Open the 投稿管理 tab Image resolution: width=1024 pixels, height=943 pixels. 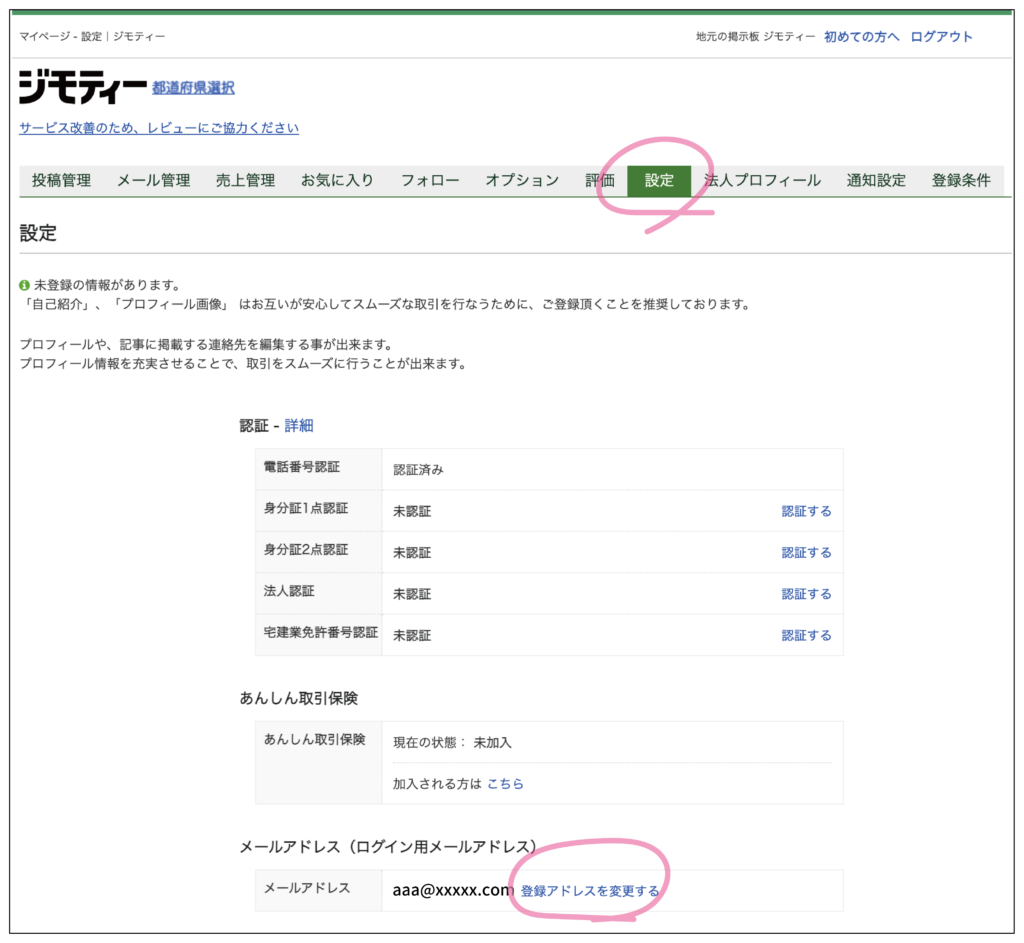[61, 180]
